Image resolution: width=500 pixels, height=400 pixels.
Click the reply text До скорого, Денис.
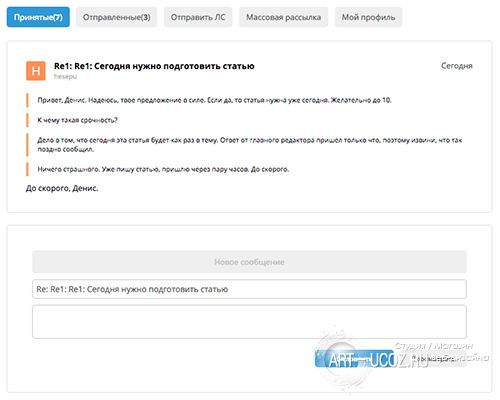(x=62, y=188)
